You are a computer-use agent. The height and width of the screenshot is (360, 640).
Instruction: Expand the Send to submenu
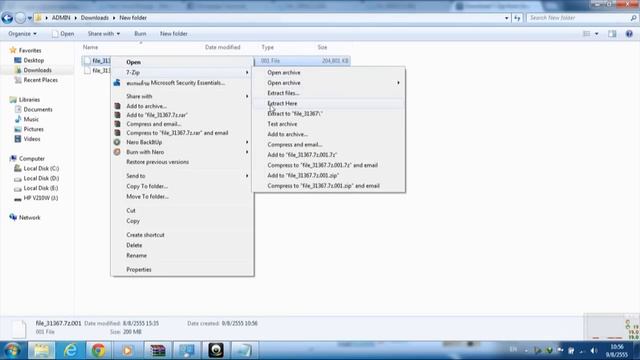click(182, 176)
